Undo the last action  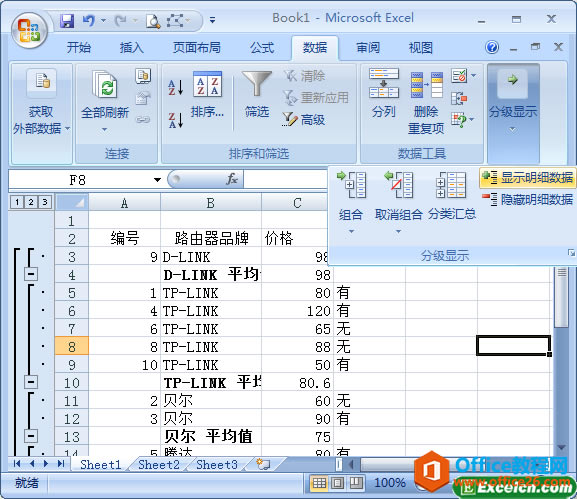[88, 20]
